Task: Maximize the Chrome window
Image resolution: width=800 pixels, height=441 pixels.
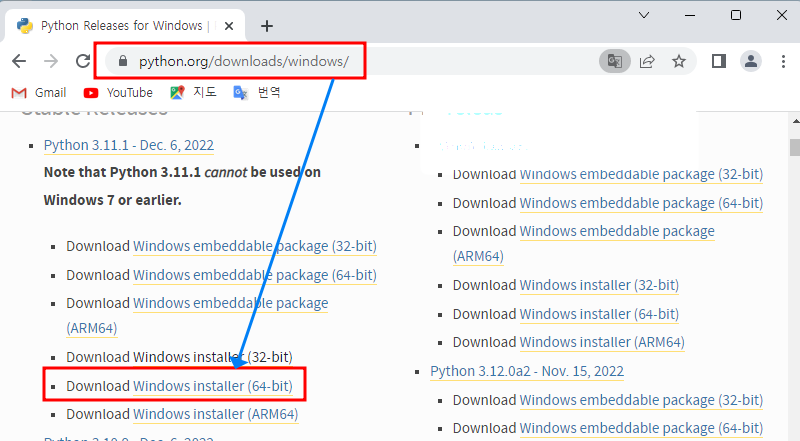Action: 736,15
